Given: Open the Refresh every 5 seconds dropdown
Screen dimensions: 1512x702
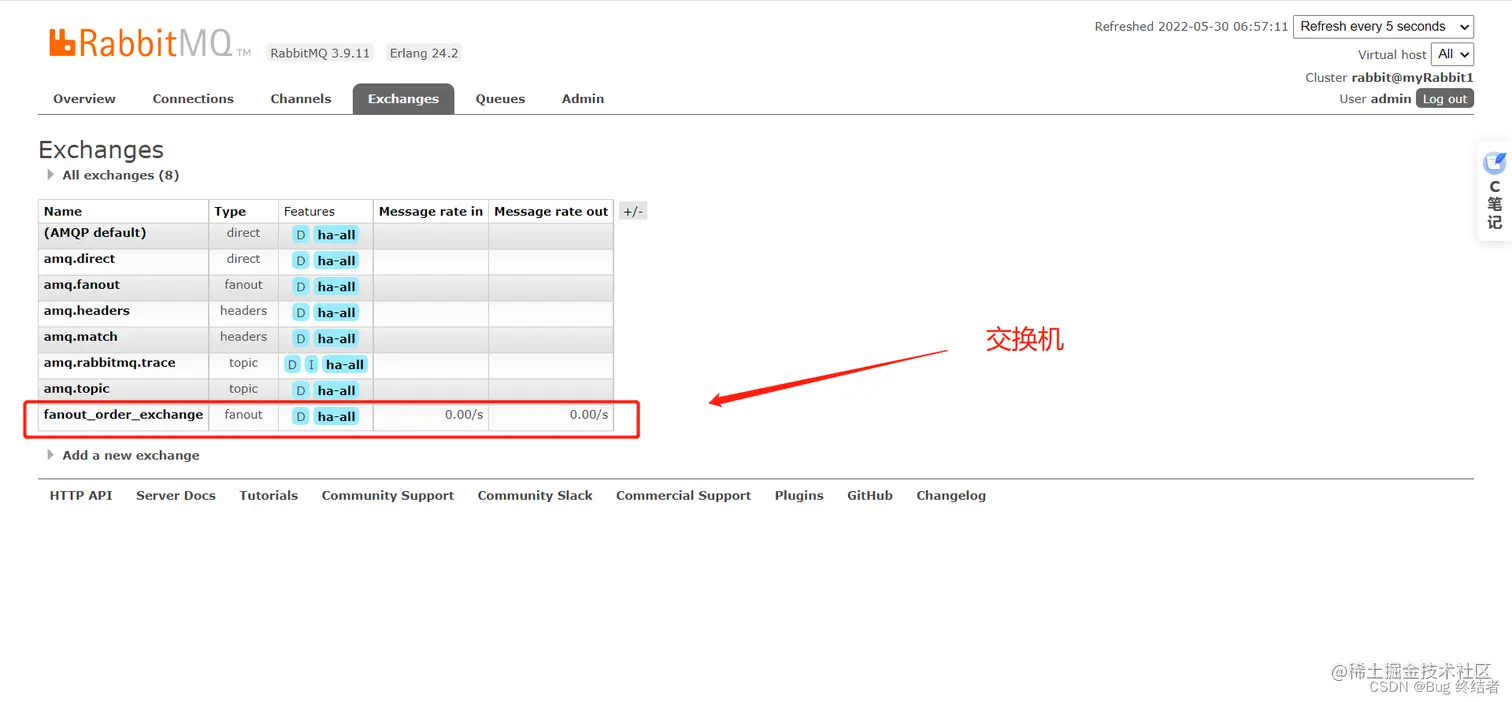Looking at the screenshot, I should 1383,27.
